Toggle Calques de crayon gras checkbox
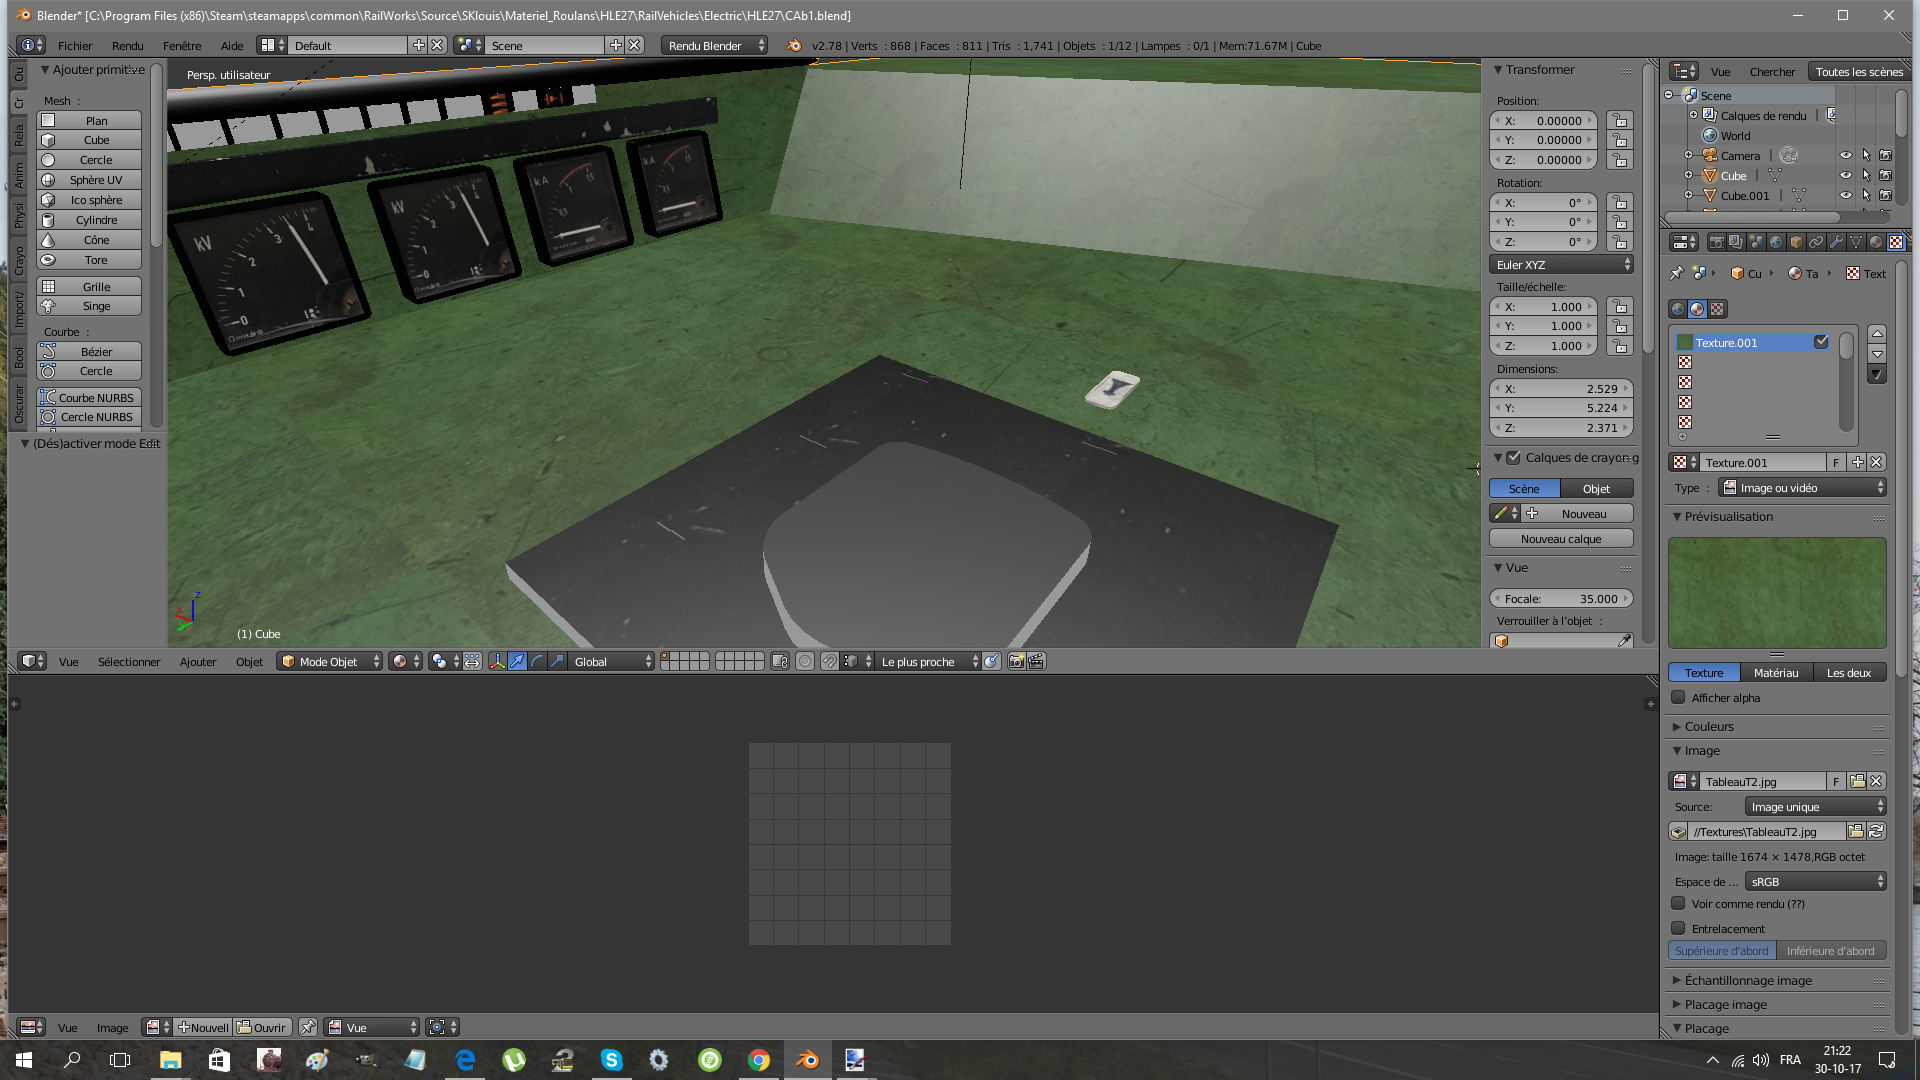This screenshot has width=1920, height=1080. 1514,457
